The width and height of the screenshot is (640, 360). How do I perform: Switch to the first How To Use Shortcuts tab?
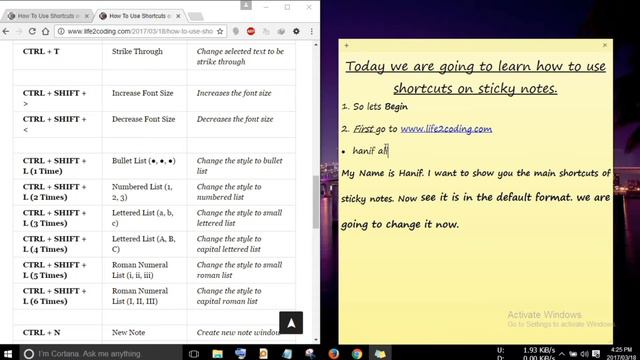(x=47, y=16)
